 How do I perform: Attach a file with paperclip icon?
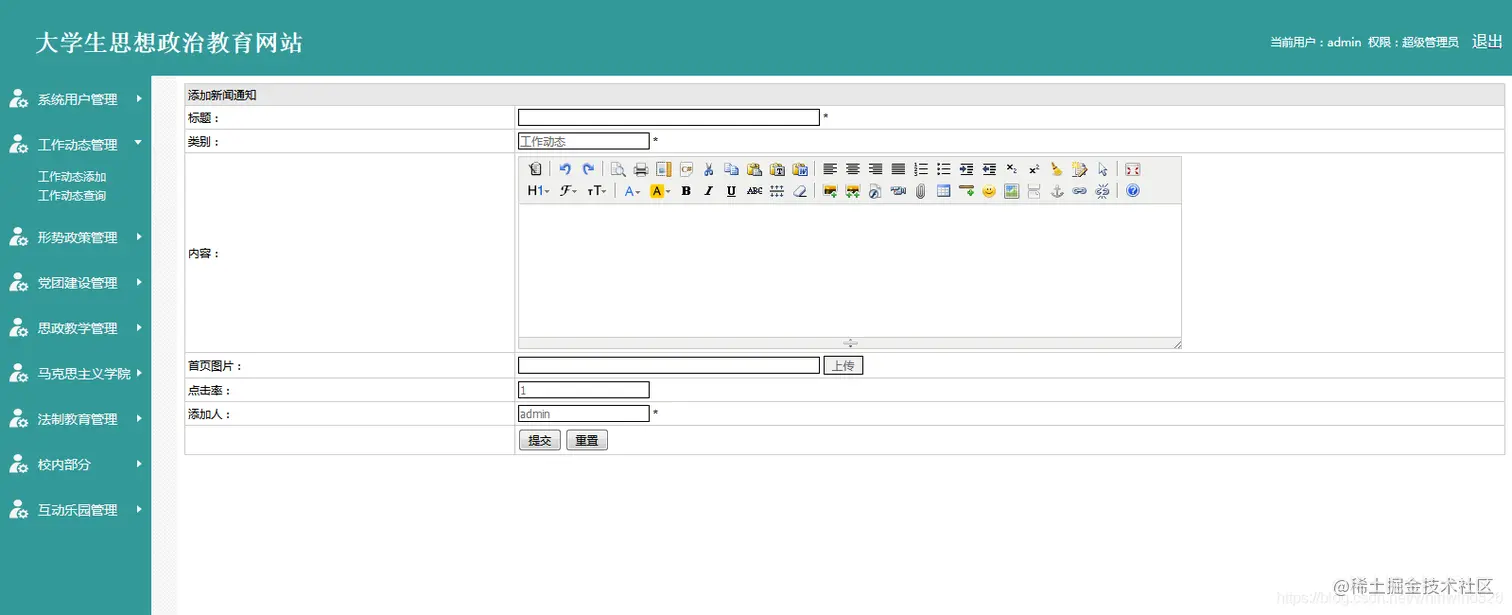click(920, 191)
